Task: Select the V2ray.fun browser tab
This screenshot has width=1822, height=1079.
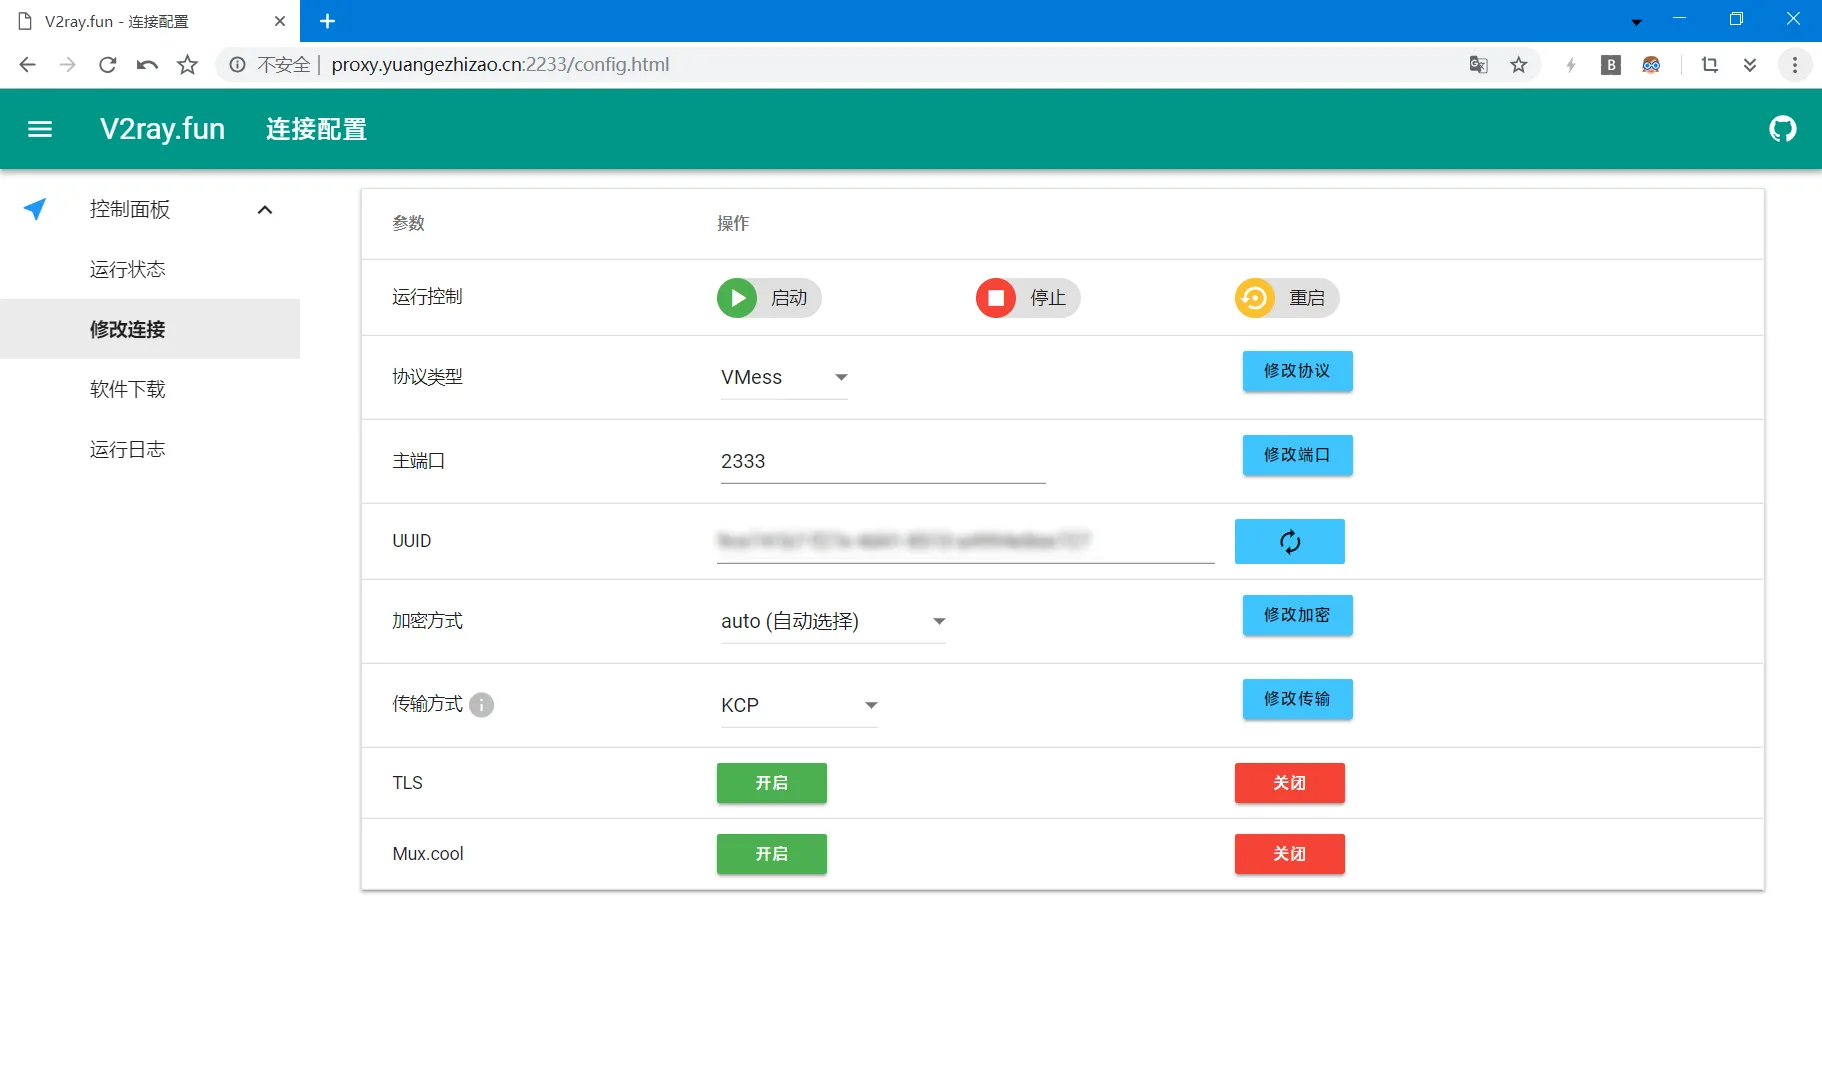Action: [150, 21]
